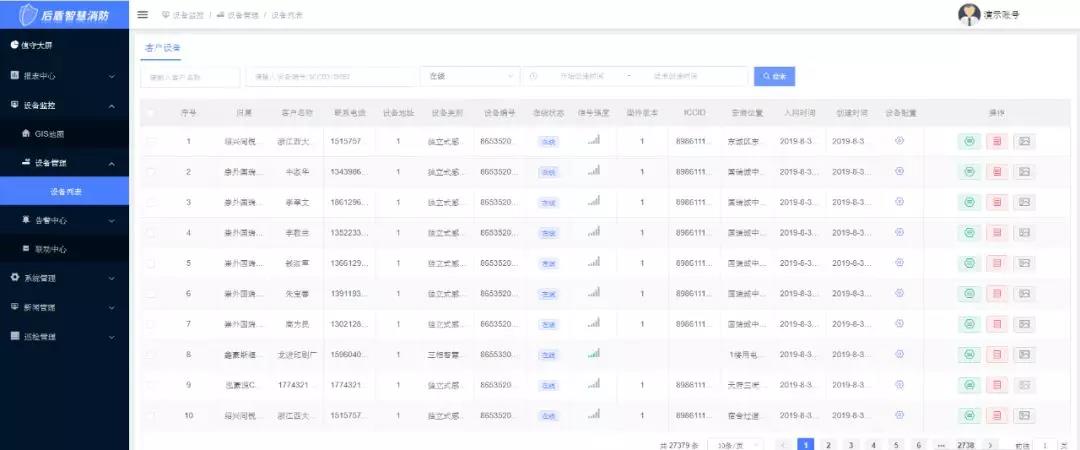Check the checkbox for row 1
The height and width of the screenshot is (450, 1080).
point(151,141)
